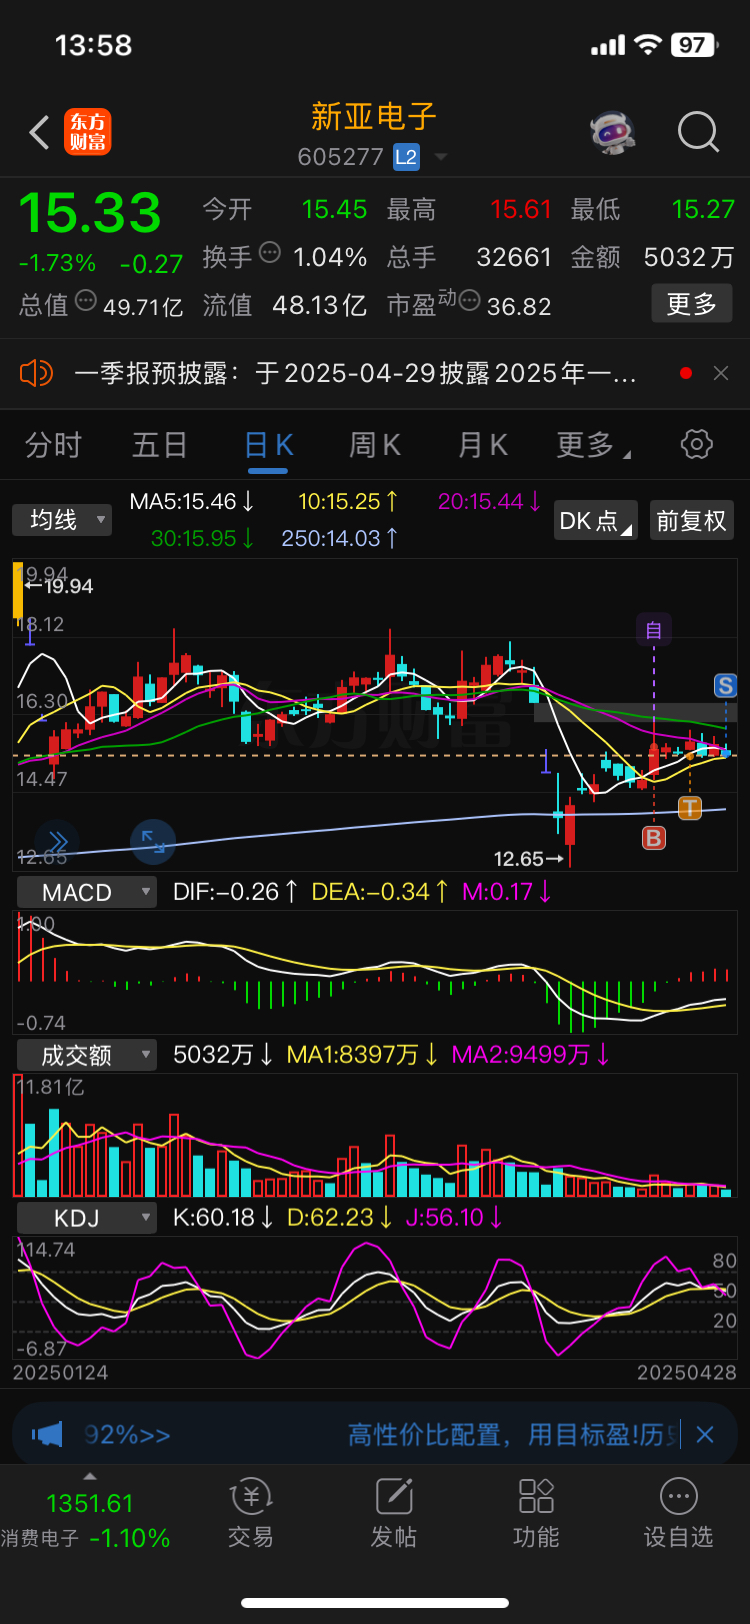Switch to 分时 chart tab
Image resolution: width=750 pixels, height=1624 pixels.
click(53, 445)
